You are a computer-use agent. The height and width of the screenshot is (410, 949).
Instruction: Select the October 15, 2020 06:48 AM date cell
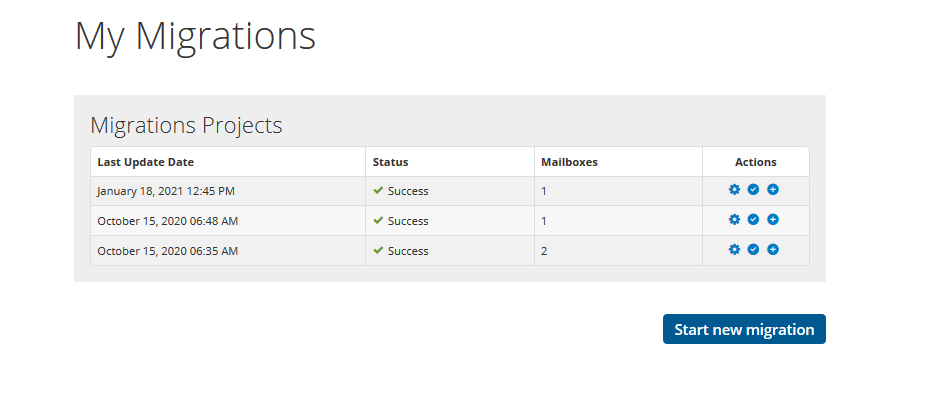(x=228, y=221)
